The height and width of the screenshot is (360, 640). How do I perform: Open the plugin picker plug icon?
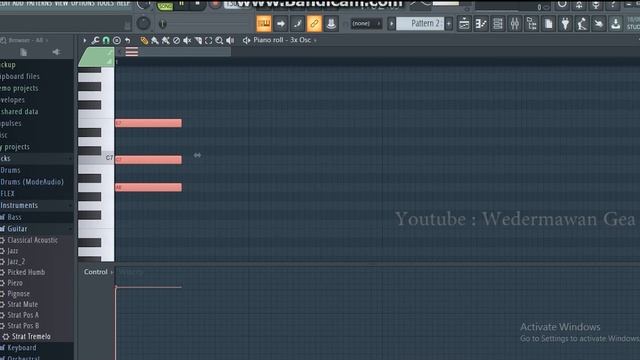[565, 24]
